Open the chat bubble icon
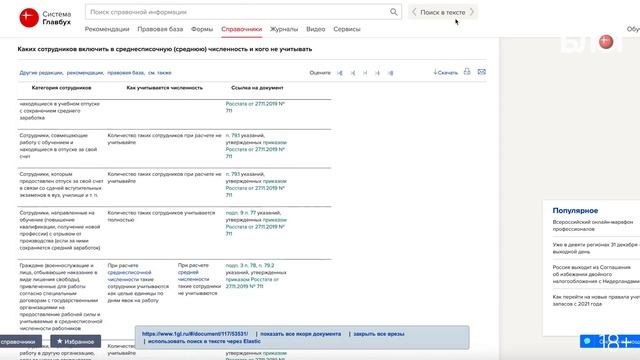This screenshot has height=360, width=640. click(x=587, y=341)
